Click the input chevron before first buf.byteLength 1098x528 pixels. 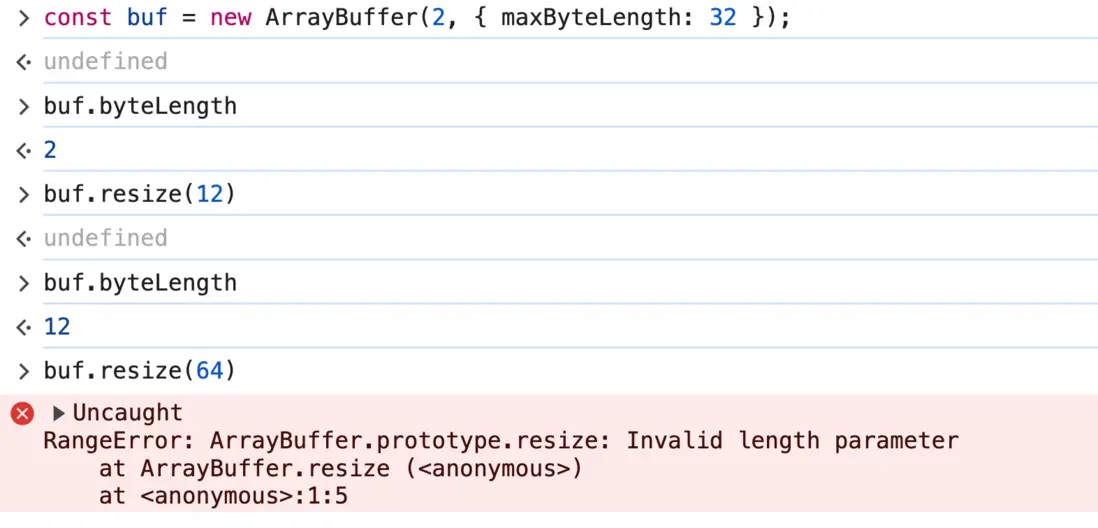tap(24, 106)
